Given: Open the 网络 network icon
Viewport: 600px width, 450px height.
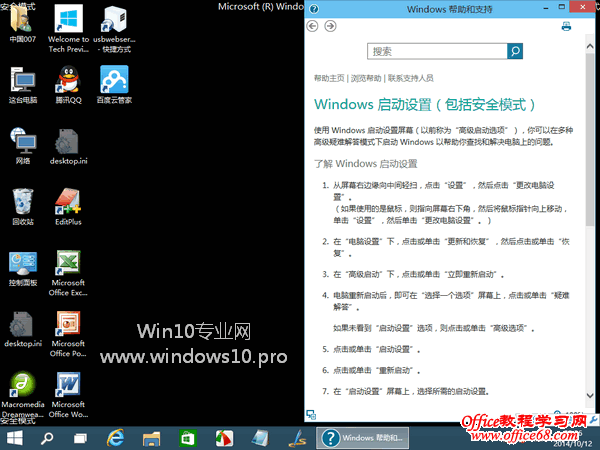Looking at the screenshot, I should tap(23, 146).
